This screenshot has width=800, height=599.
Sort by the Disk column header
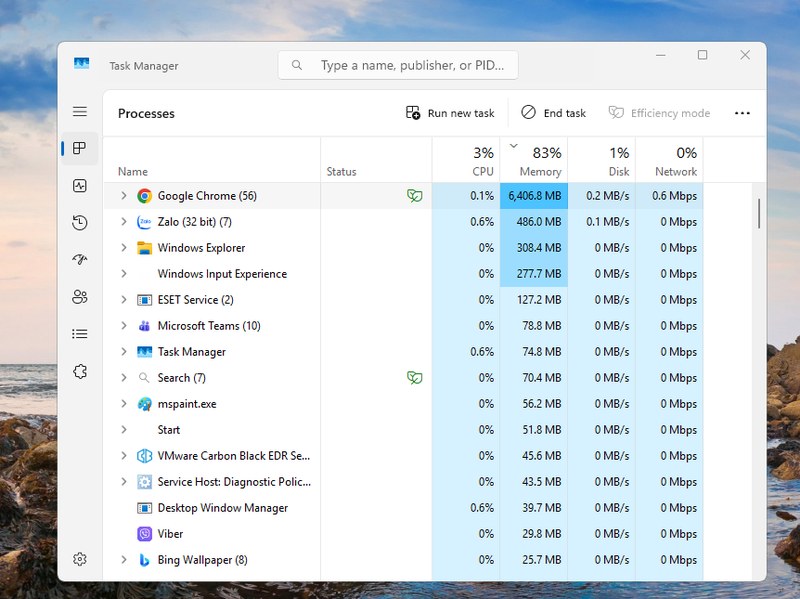coord(602,160)
